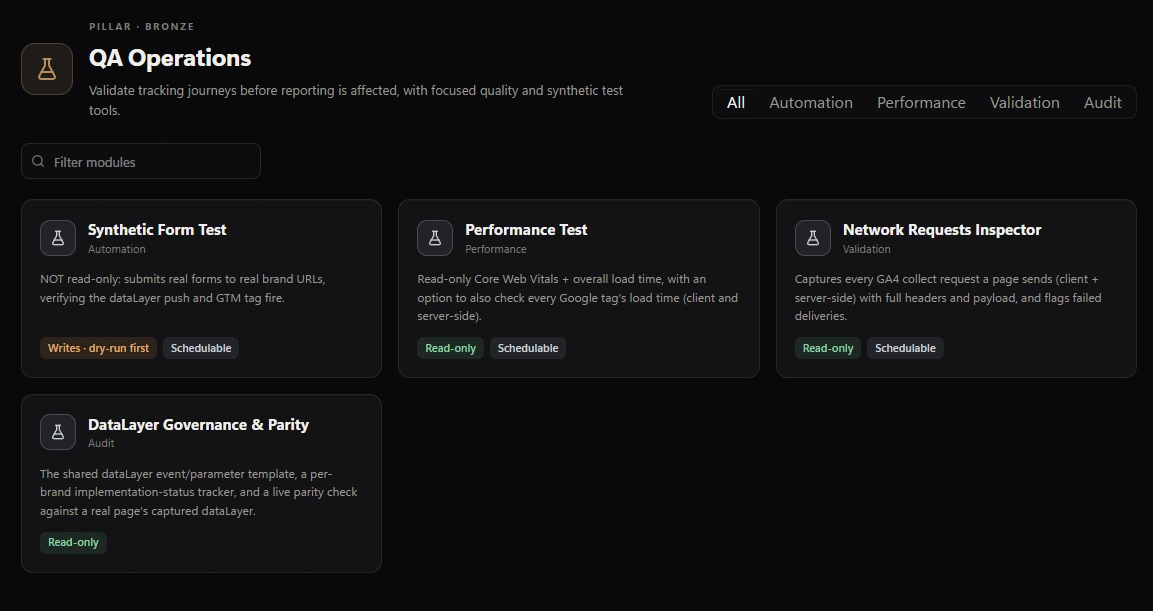Focus the Filter modules input field

141,161
